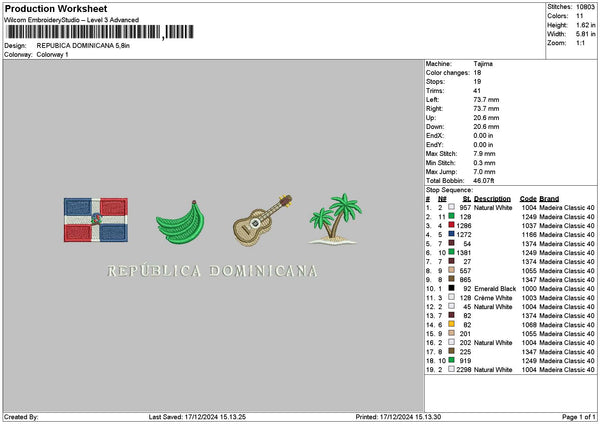Click 'Natural White' in stop row 1
600x424 pixels.
tap(493, 208)
